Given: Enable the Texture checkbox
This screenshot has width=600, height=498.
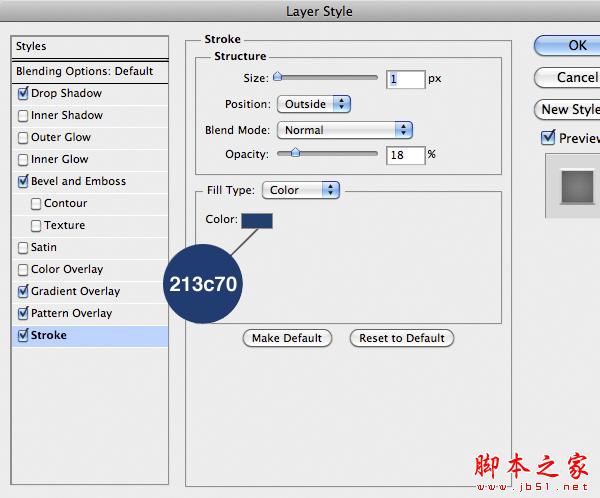Looking at the screenshot, I should pos(36,225).
